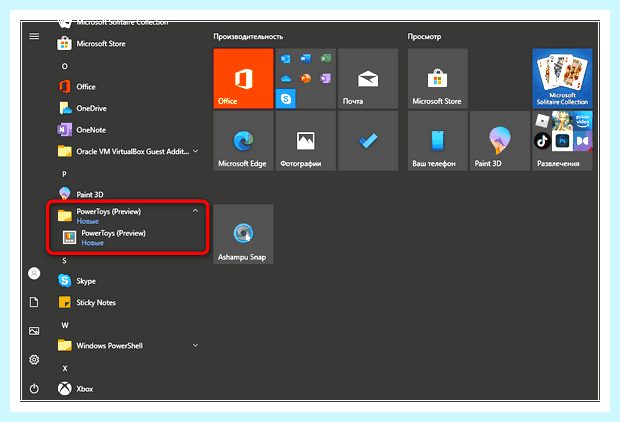Open Pictures from the Start sidebar
Screen dimensions: 620x422
point(34,331)
